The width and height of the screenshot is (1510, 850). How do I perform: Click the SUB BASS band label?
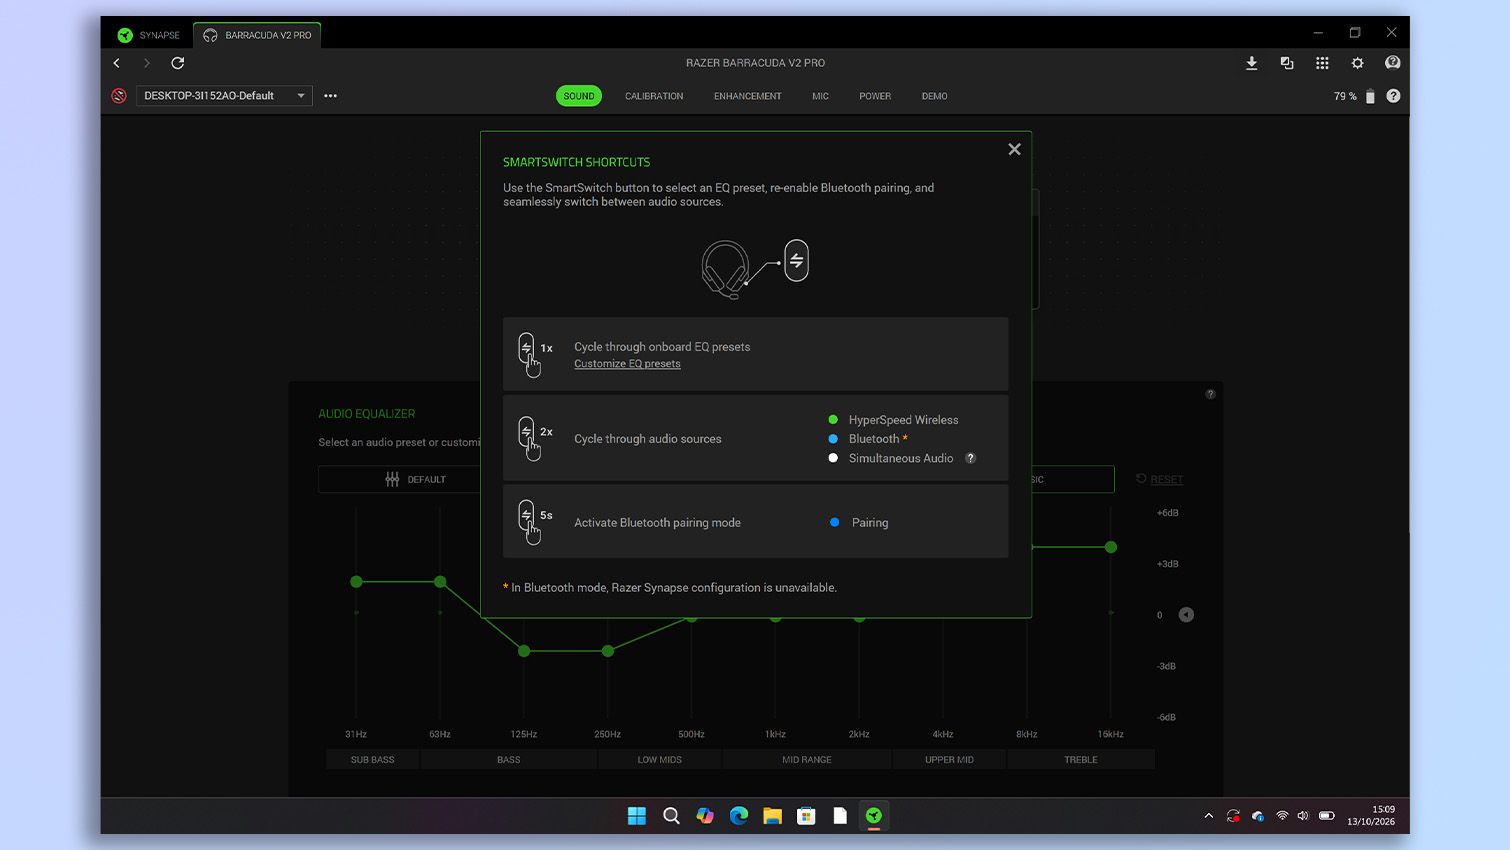click(x=372, y=760)
